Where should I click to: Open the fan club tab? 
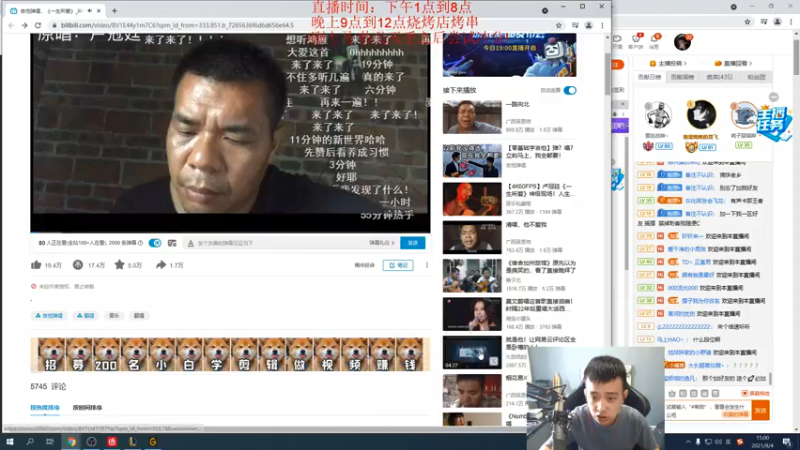click(756, 77)
